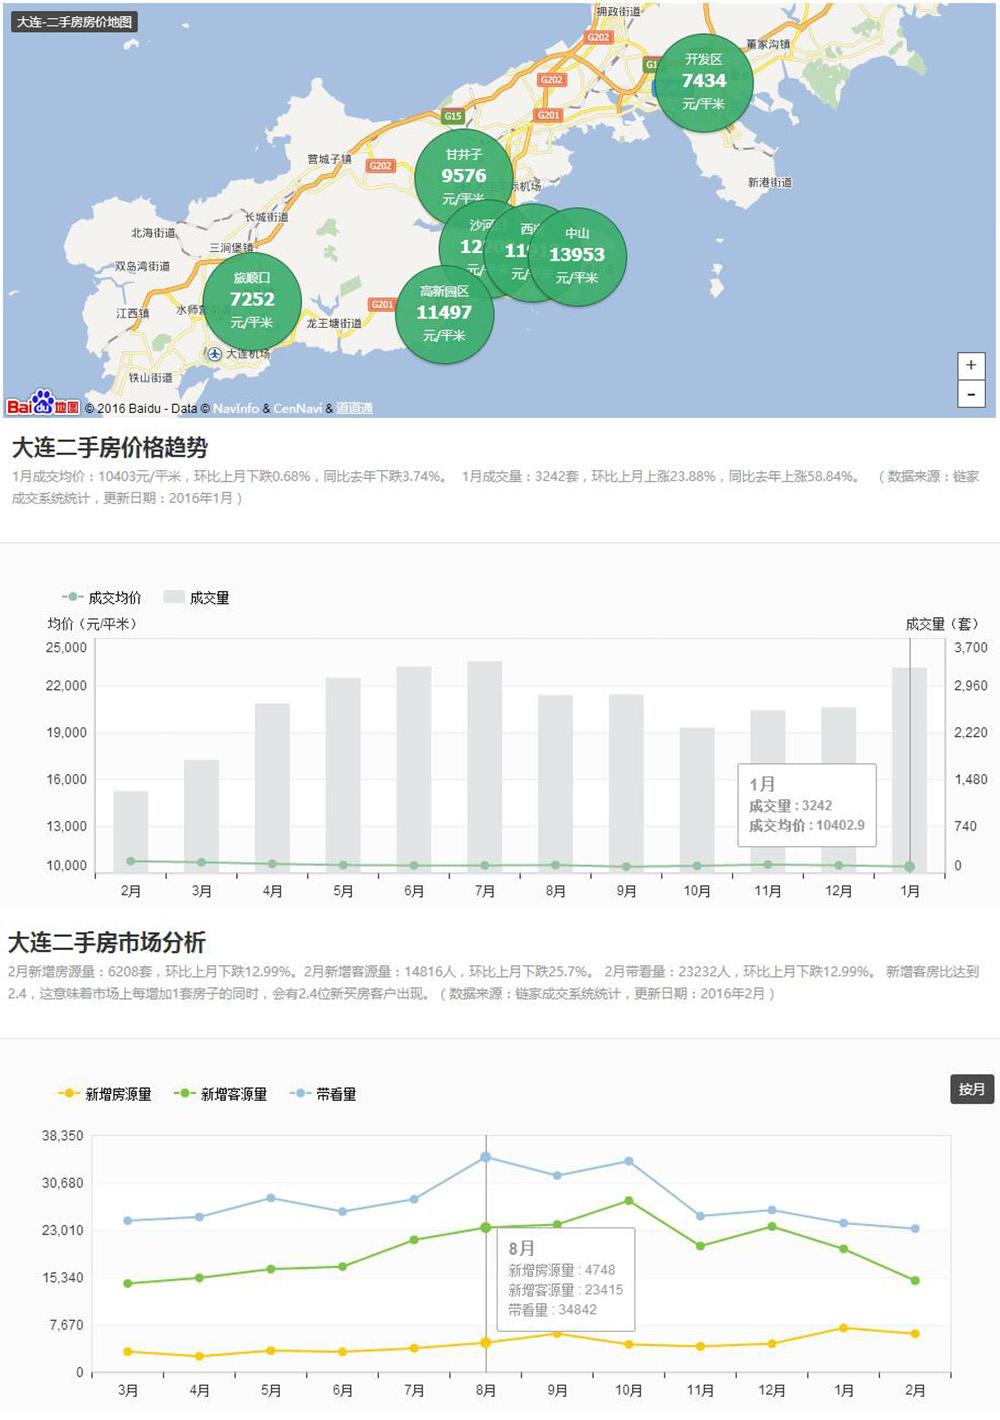This screenshot has height=1420, width=1000.
Task: Click the 10月 新增客源量 data point
Action: tap(629, 1200)
